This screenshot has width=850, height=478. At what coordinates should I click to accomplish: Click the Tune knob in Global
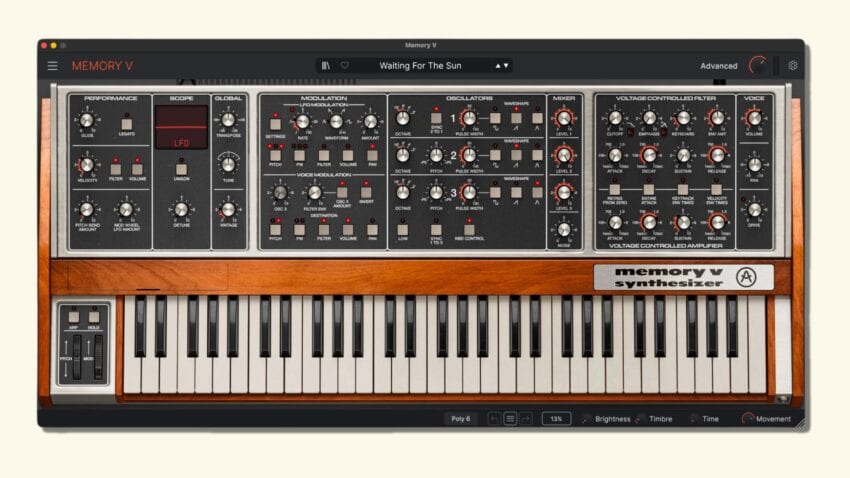[228, 164]
